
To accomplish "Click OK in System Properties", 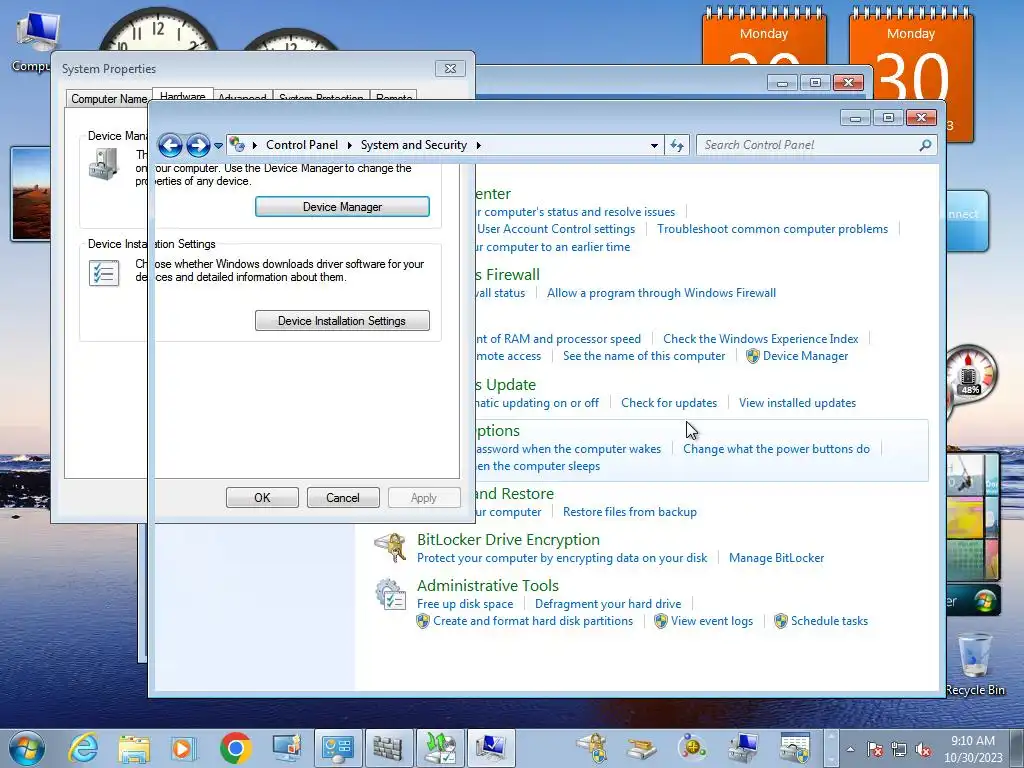I will pyautogui.click(x=262, y=498).
